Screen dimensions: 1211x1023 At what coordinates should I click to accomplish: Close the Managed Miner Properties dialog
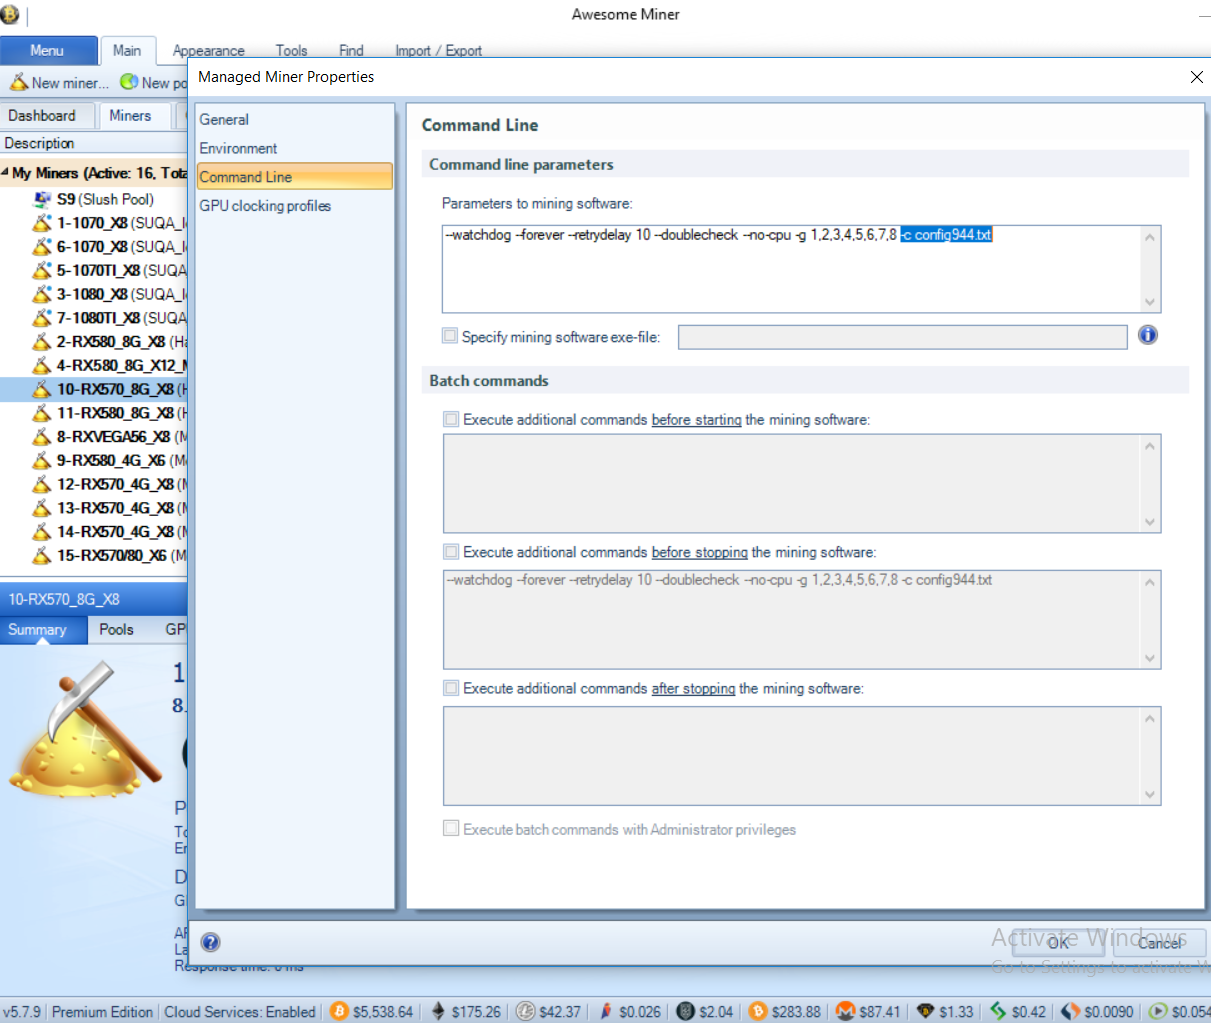pos(1197,77)
